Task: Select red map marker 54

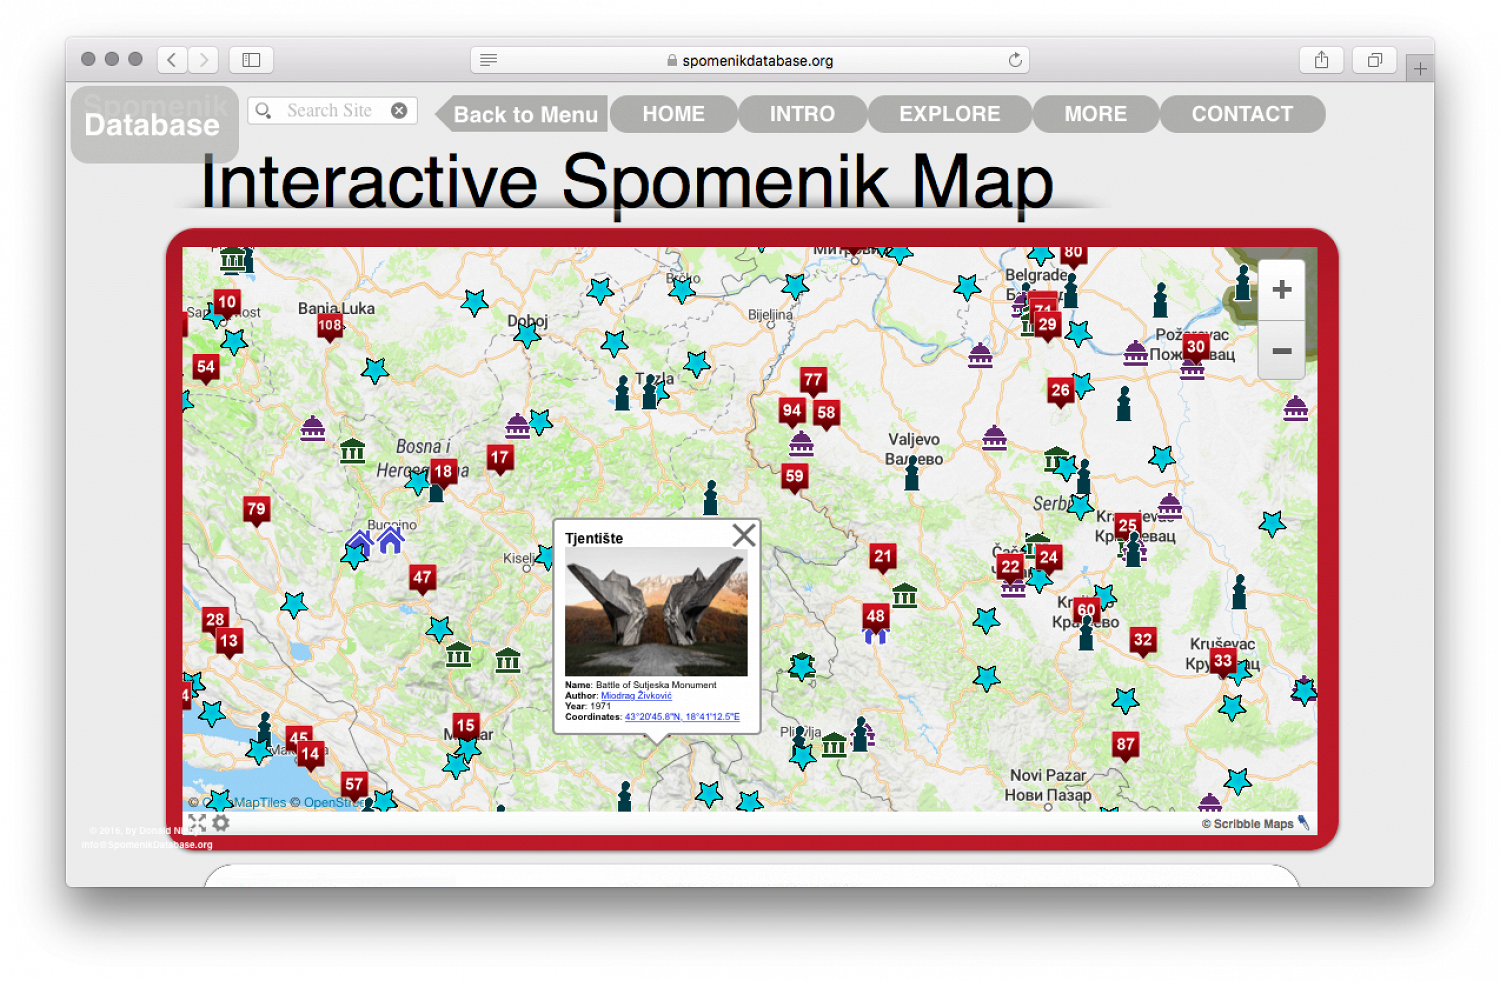Action: point(206,369)
